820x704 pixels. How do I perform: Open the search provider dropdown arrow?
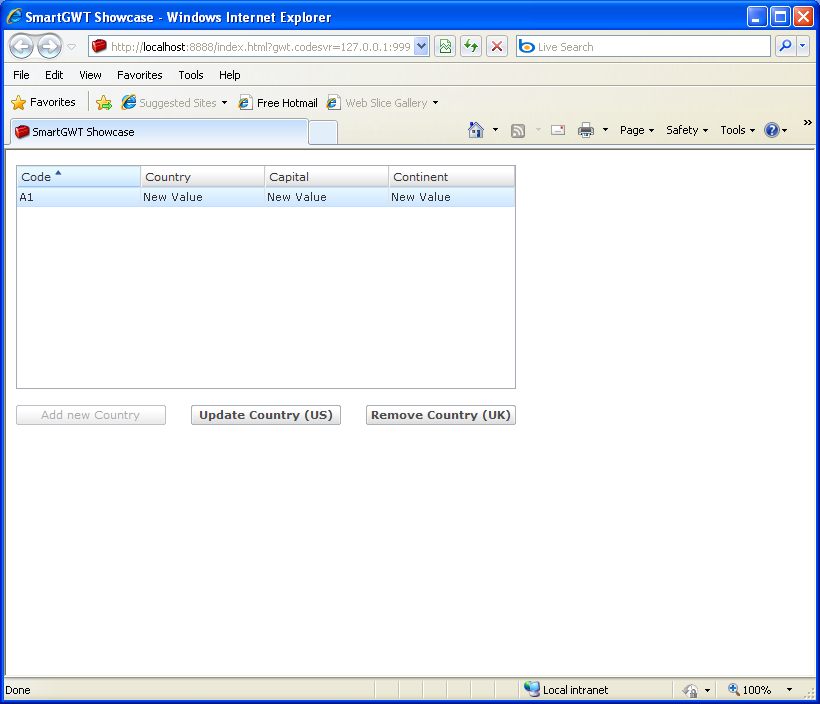[803, 47]
